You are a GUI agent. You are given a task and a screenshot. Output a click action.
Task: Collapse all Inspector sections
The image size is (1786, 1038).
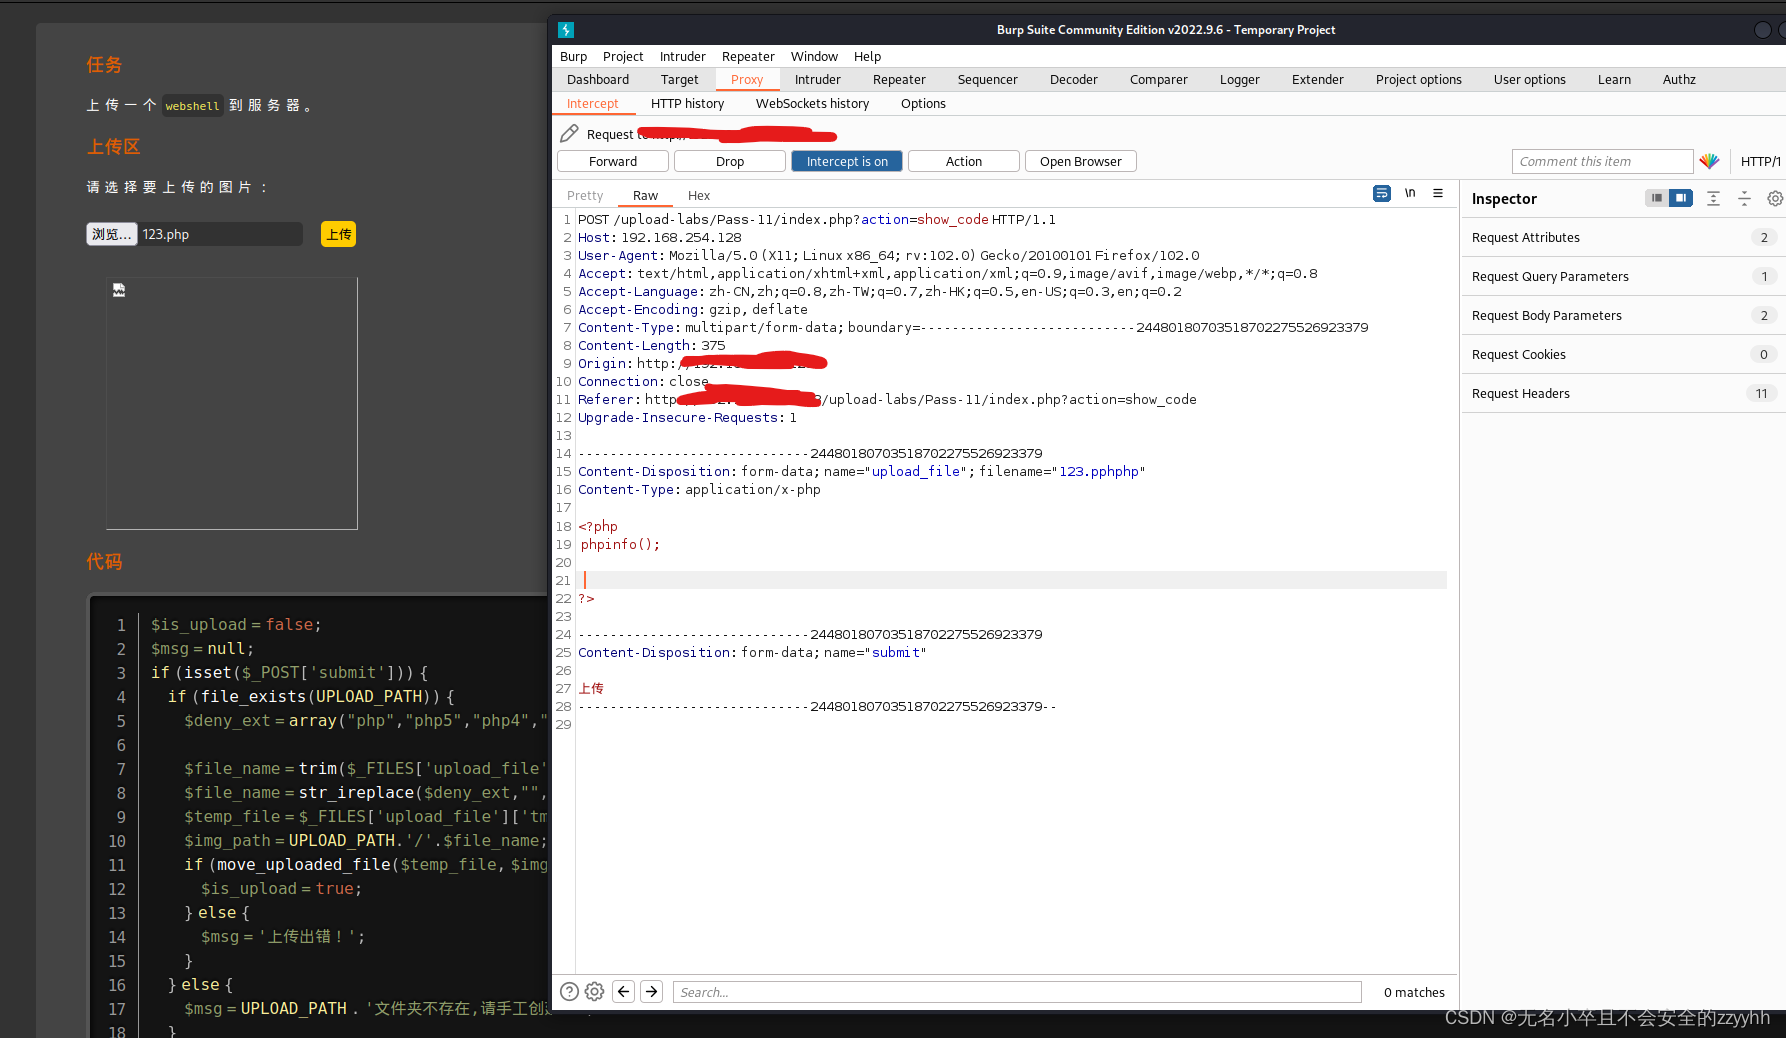1744,198
